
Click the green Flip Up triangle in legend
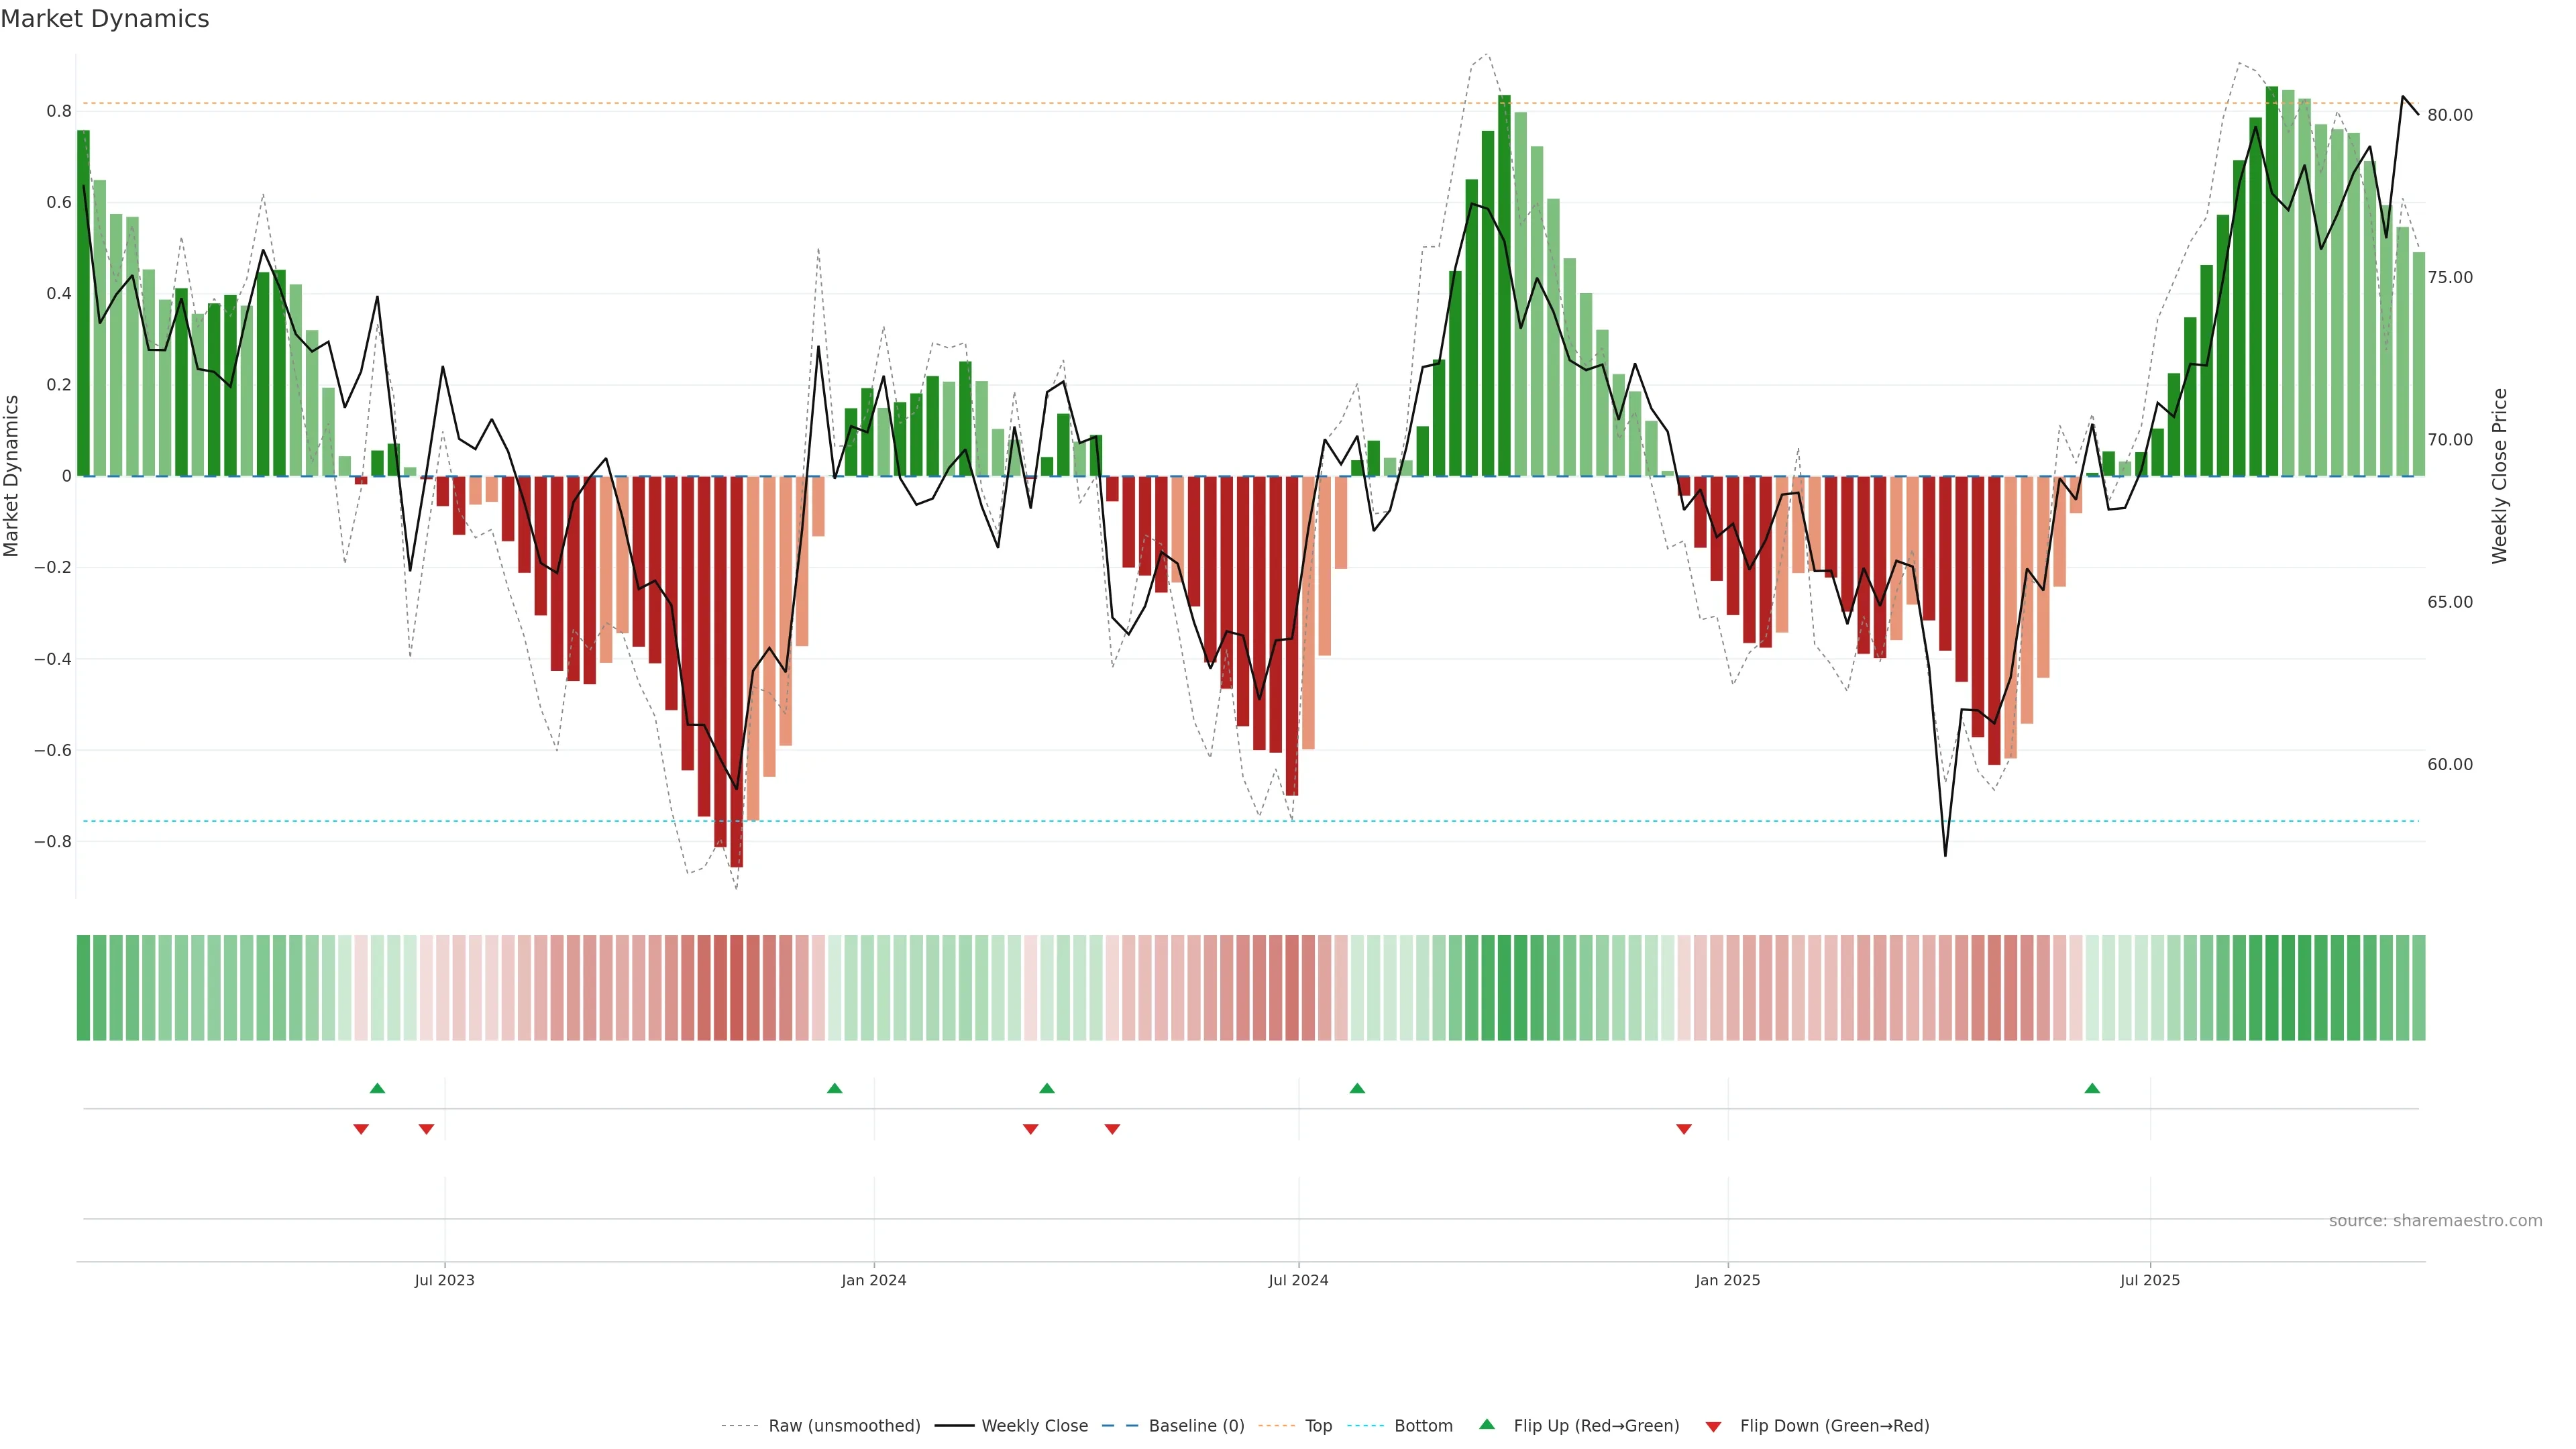click(x=1486, y=1424)
